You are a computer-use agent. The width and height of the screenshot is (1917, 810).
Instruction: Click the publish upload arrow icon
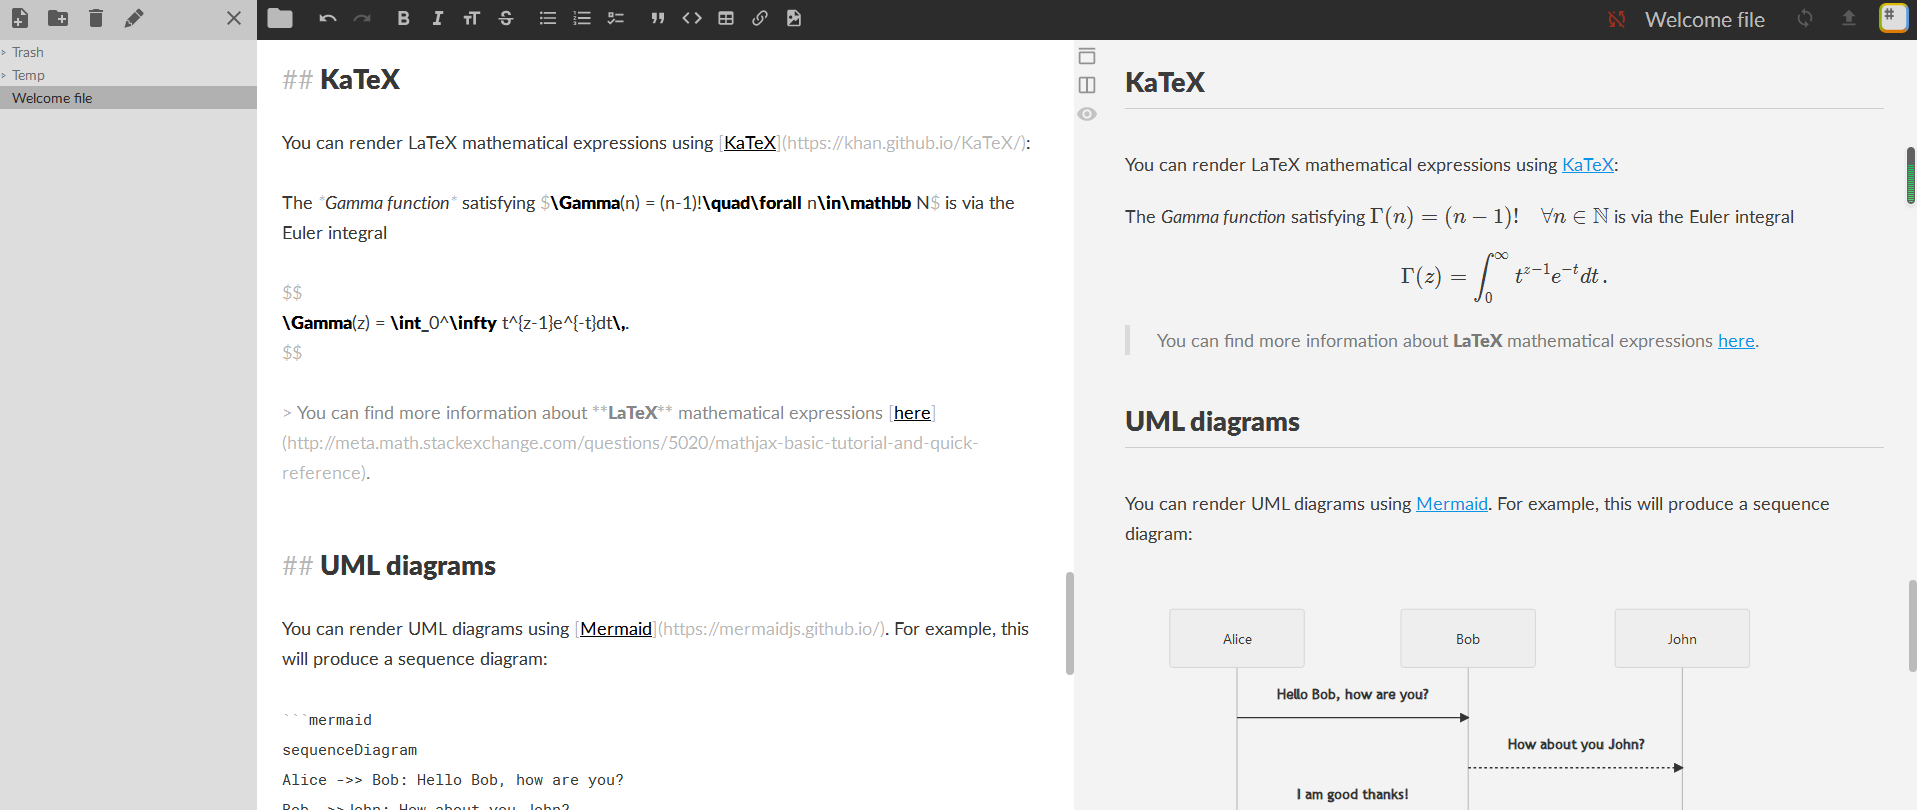pyautogui.click(x=1849, y=18)
